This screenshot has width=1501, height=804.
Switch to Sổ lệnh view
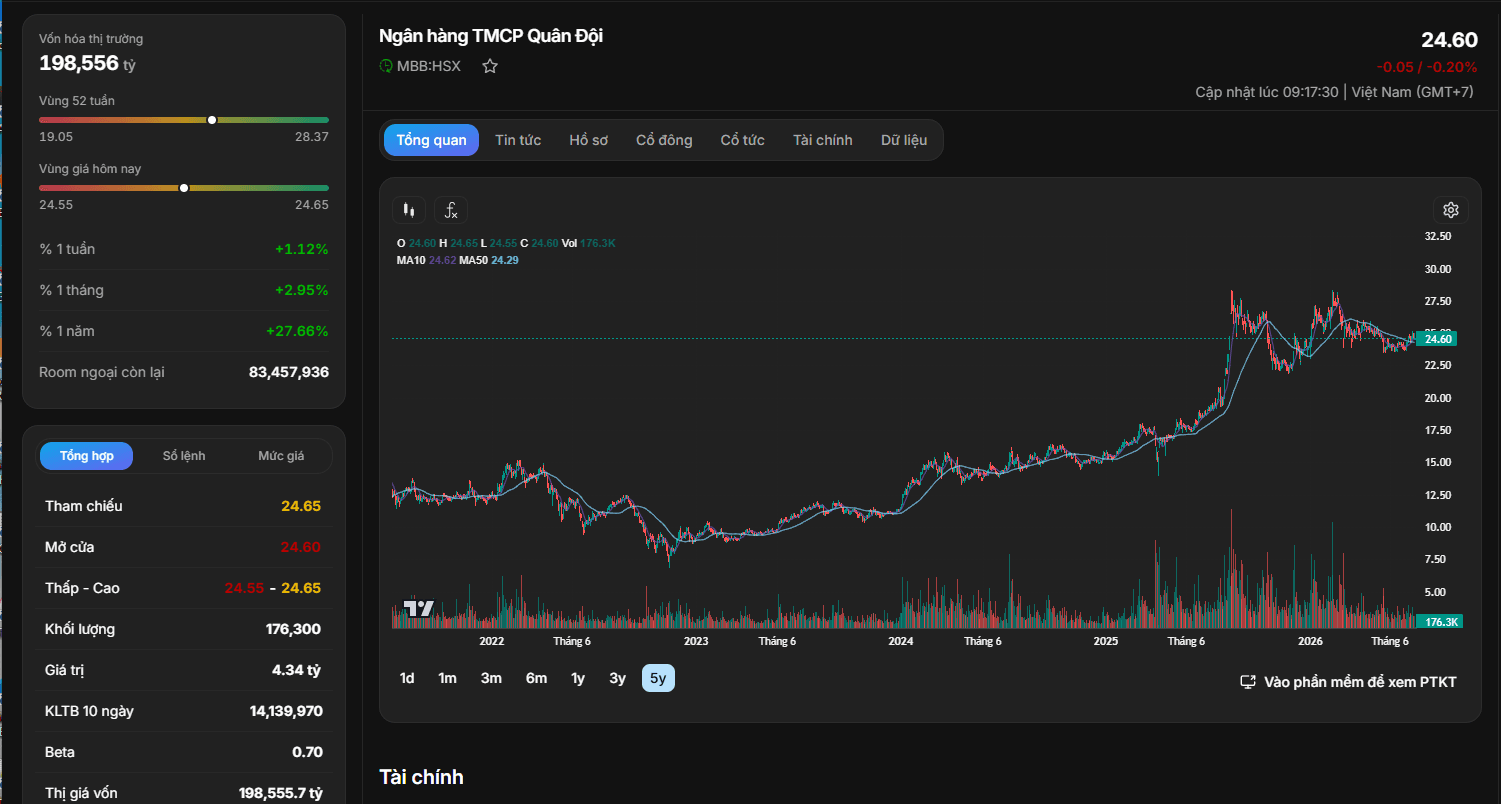(184, 456)
